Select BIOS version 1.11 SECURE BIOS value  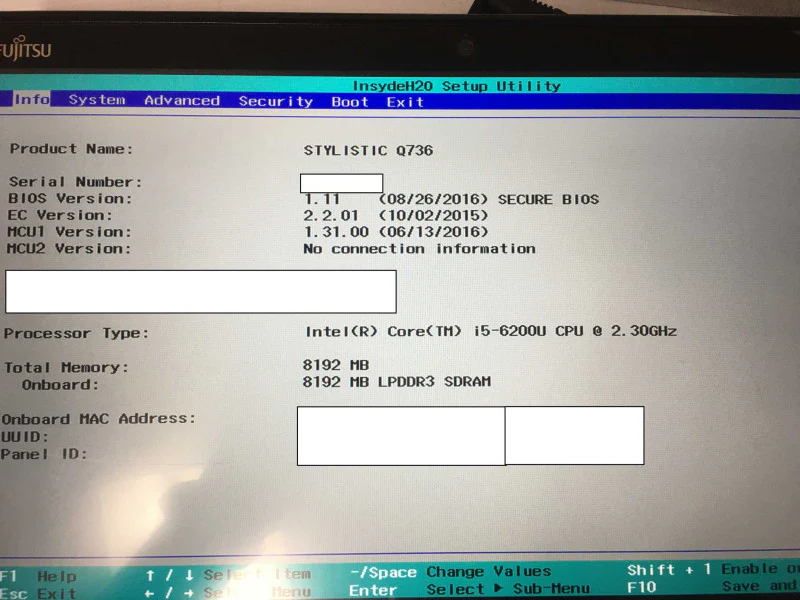click(x=451, y=199)
